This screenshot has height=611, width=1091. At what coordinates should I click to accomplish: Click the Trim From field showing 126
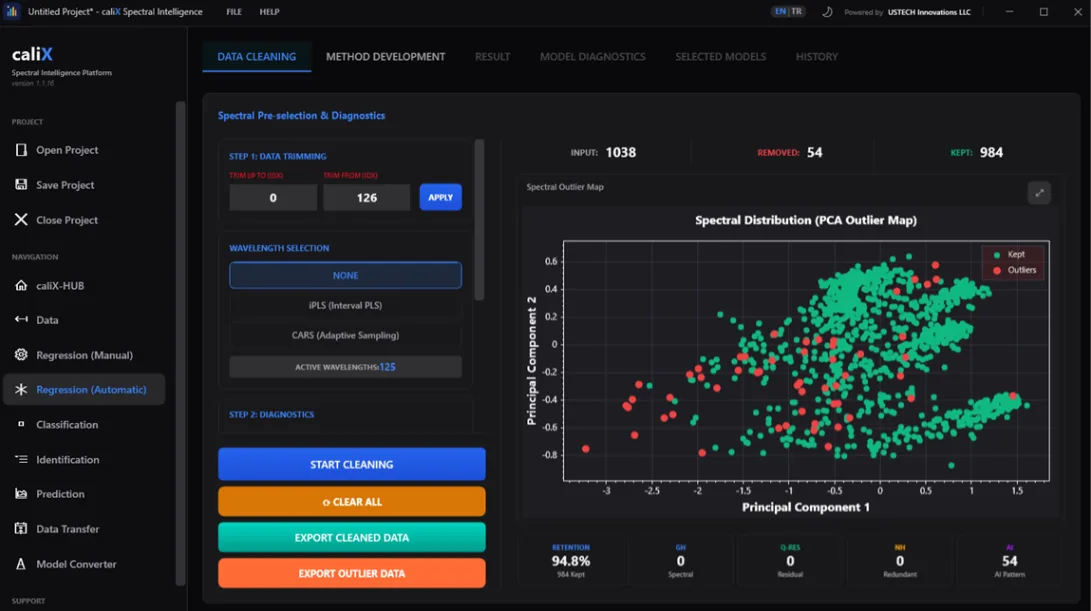click(x=367, y=197)
